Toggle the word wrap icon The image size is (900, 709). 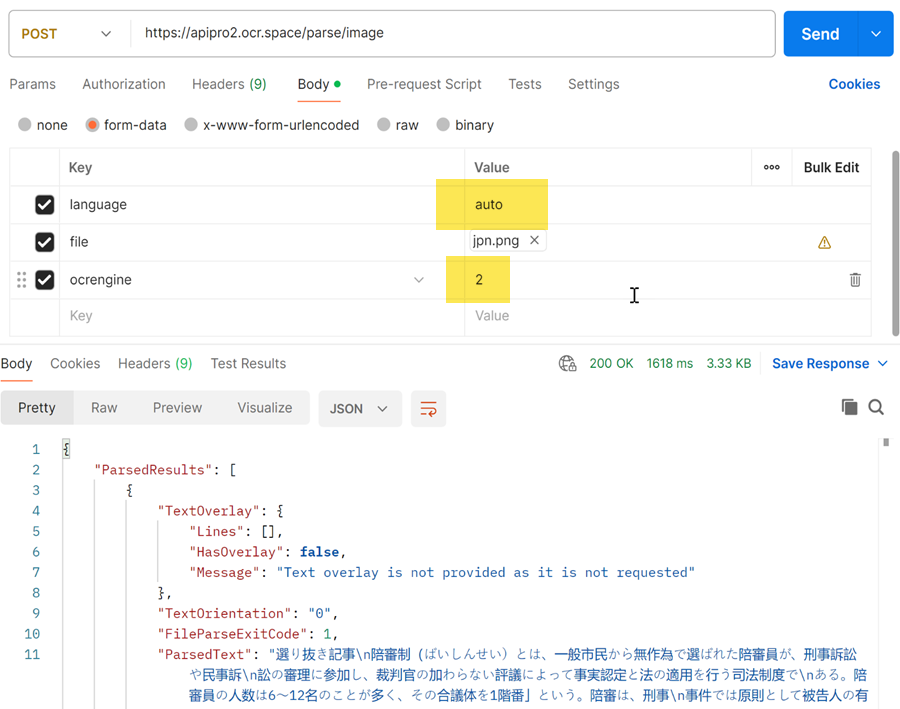(428, 409)
